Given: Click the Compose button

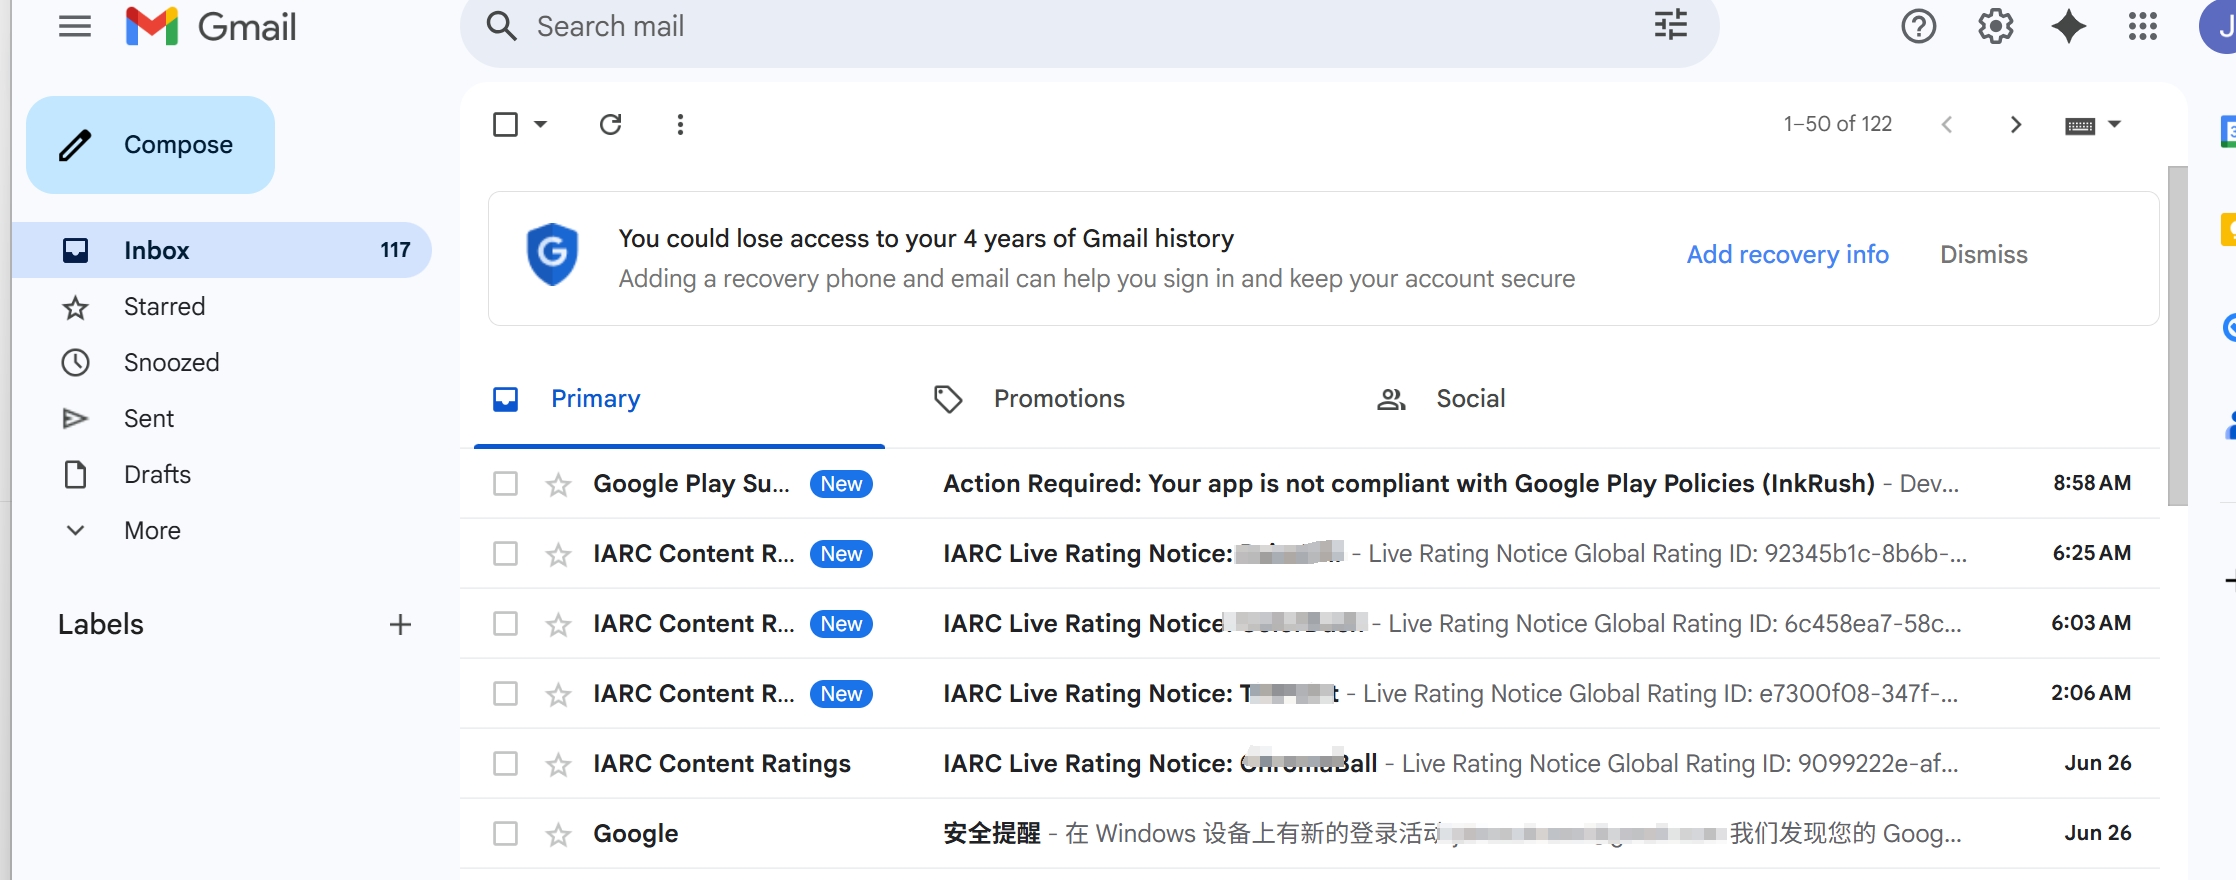Looking at the screenshot, I should tap(151, 145).
